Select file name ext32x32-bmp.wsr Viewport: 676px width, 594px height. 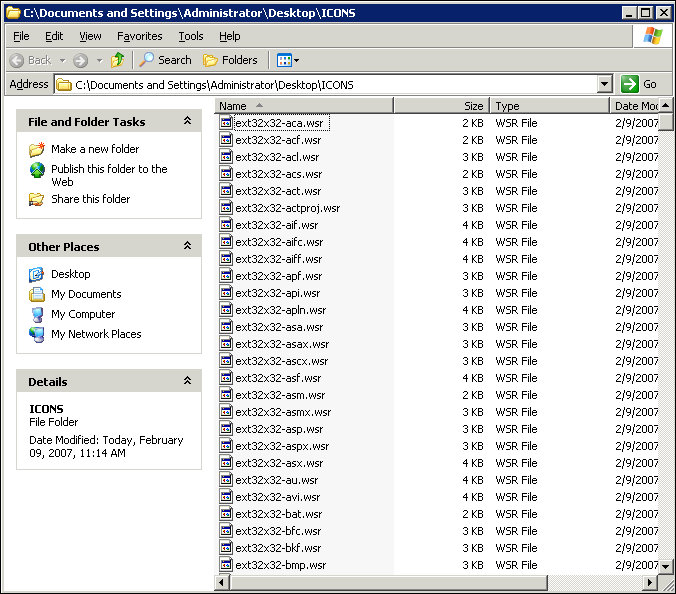(281, 565)
